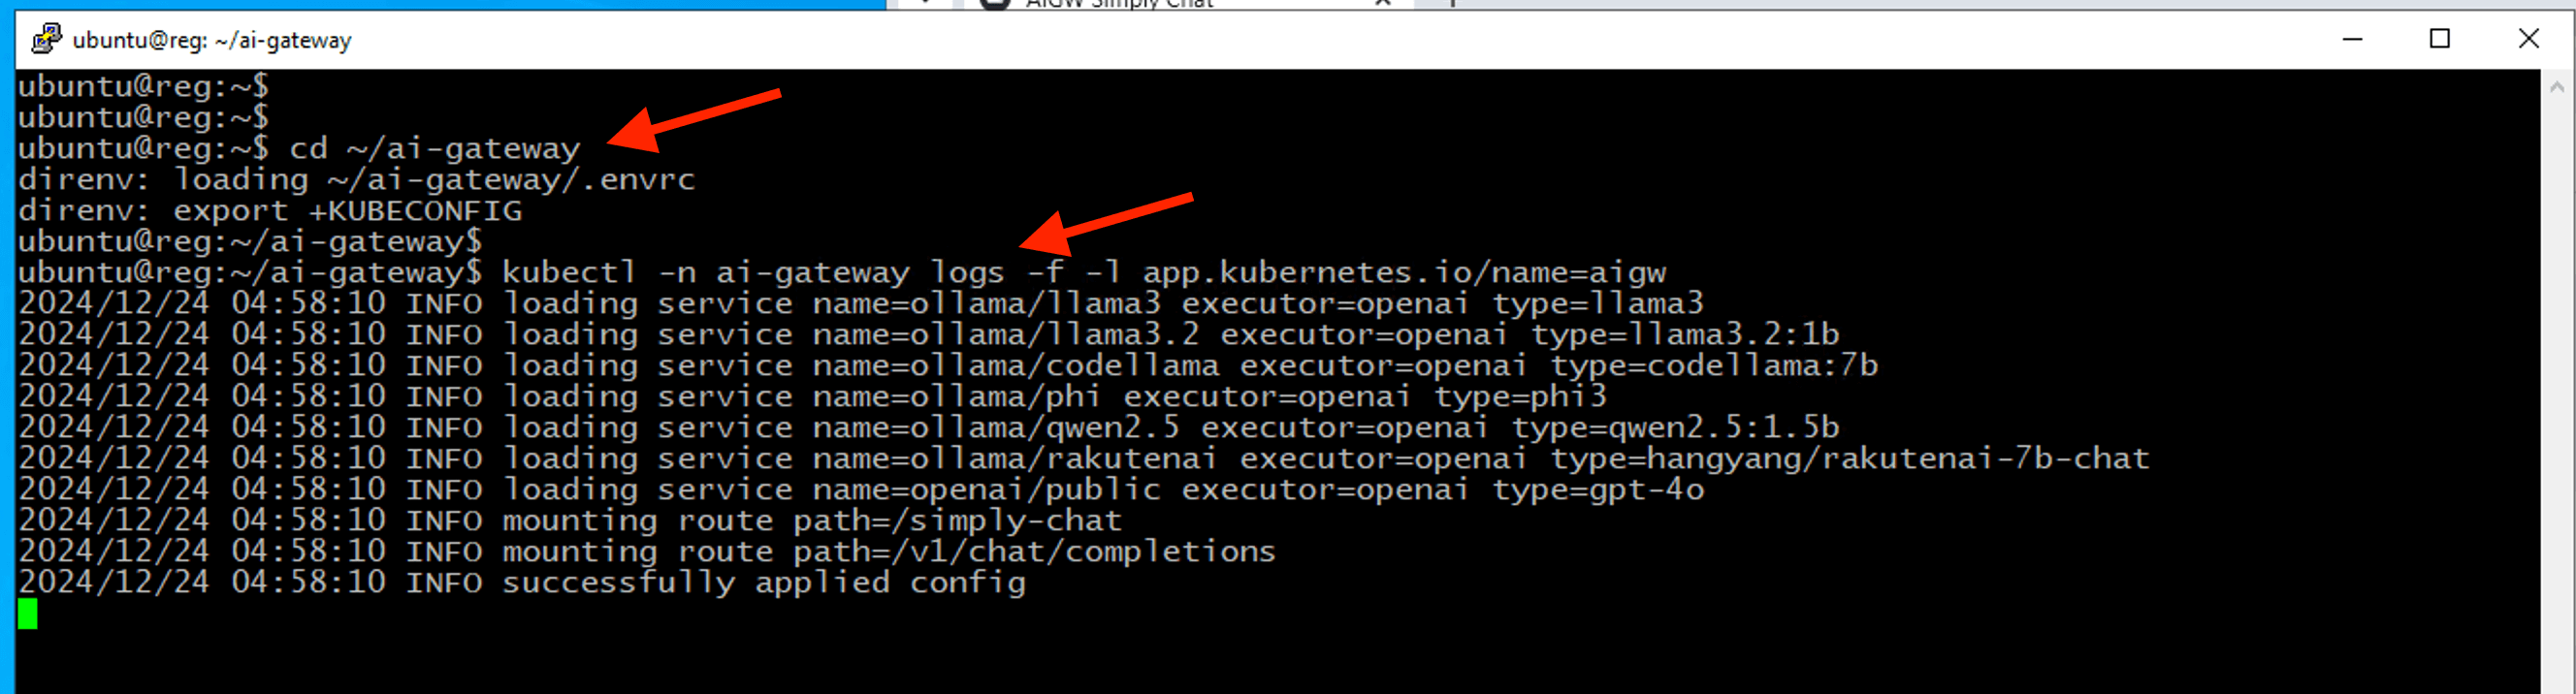Click the ollama/qwen2.5 service log line
This screenshot has height=694, width=2576.
pyautogui.click(x=928, y=427)
